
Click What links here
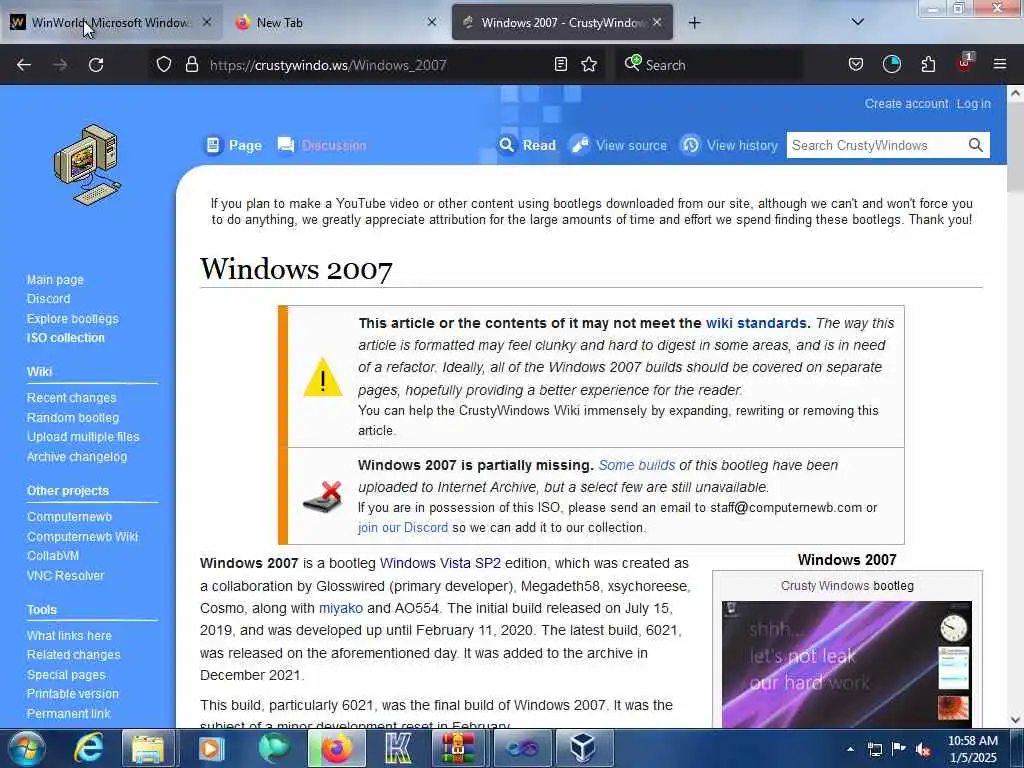[x=69, y=635]
